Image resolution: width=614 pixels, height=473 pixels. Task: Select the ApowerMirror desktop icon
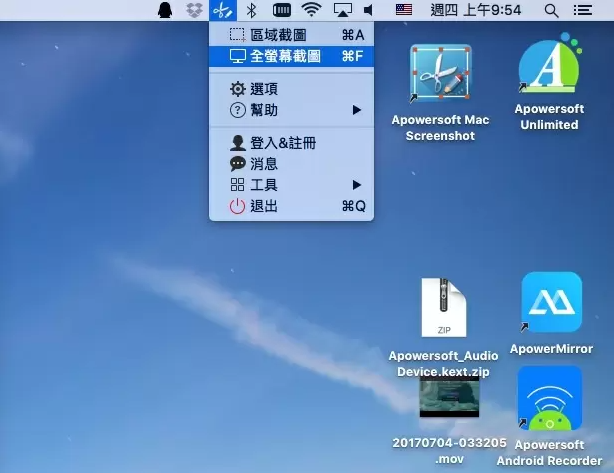[x=551, y=302]
